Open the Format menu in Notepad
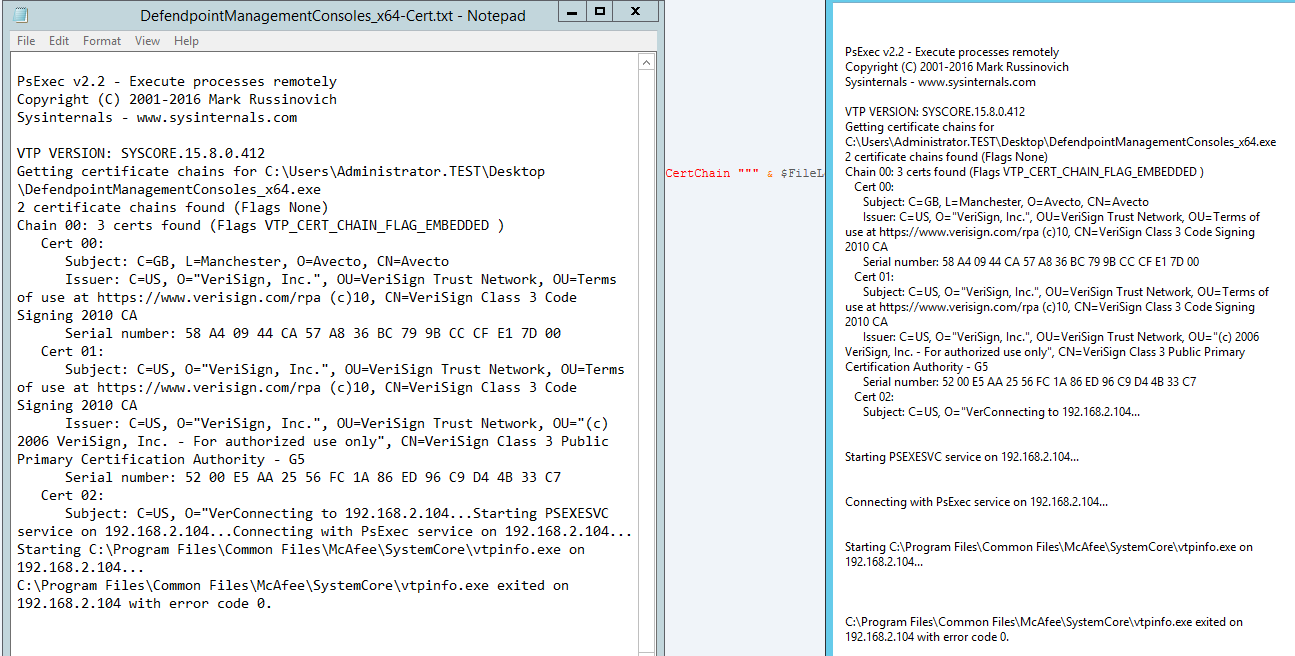Screen dimensions: 1295x656 [x=102, y=41]
